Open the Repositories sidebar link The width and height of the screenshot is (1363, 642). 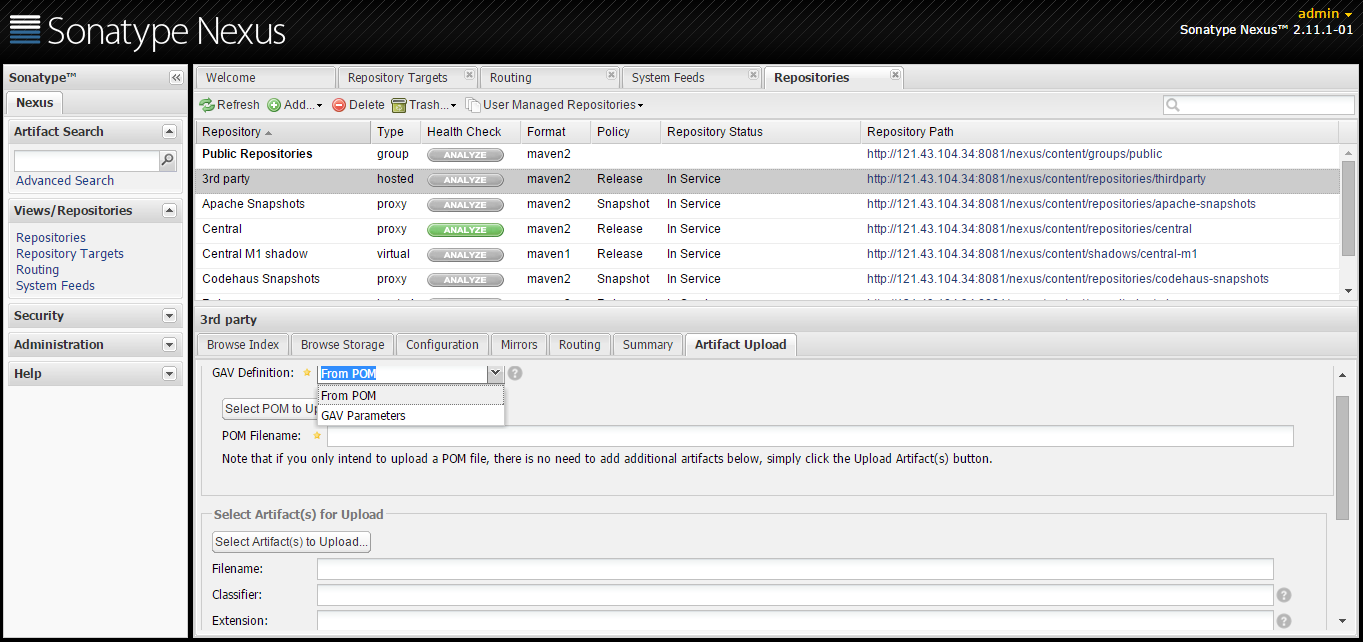51,238
